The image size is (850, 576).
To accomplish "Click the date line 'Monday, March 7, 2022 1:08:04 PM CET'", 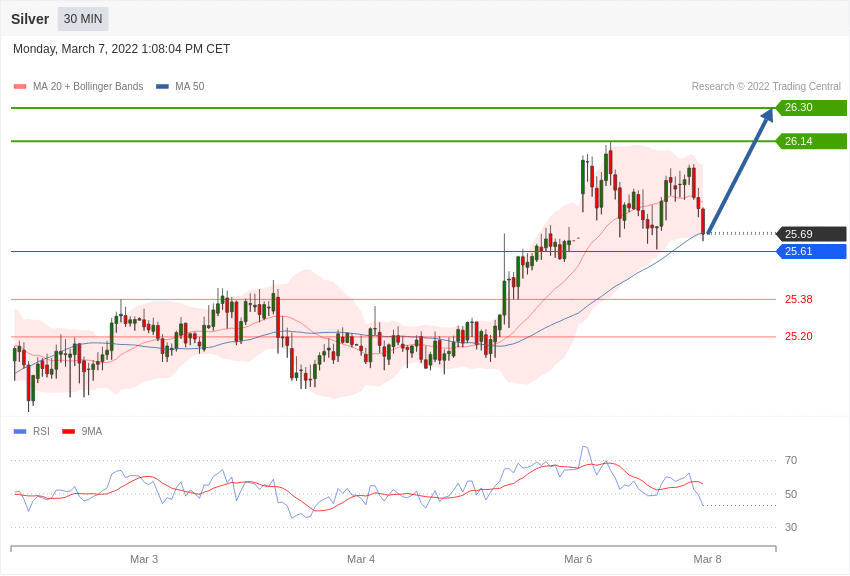I will coord(121,49).
